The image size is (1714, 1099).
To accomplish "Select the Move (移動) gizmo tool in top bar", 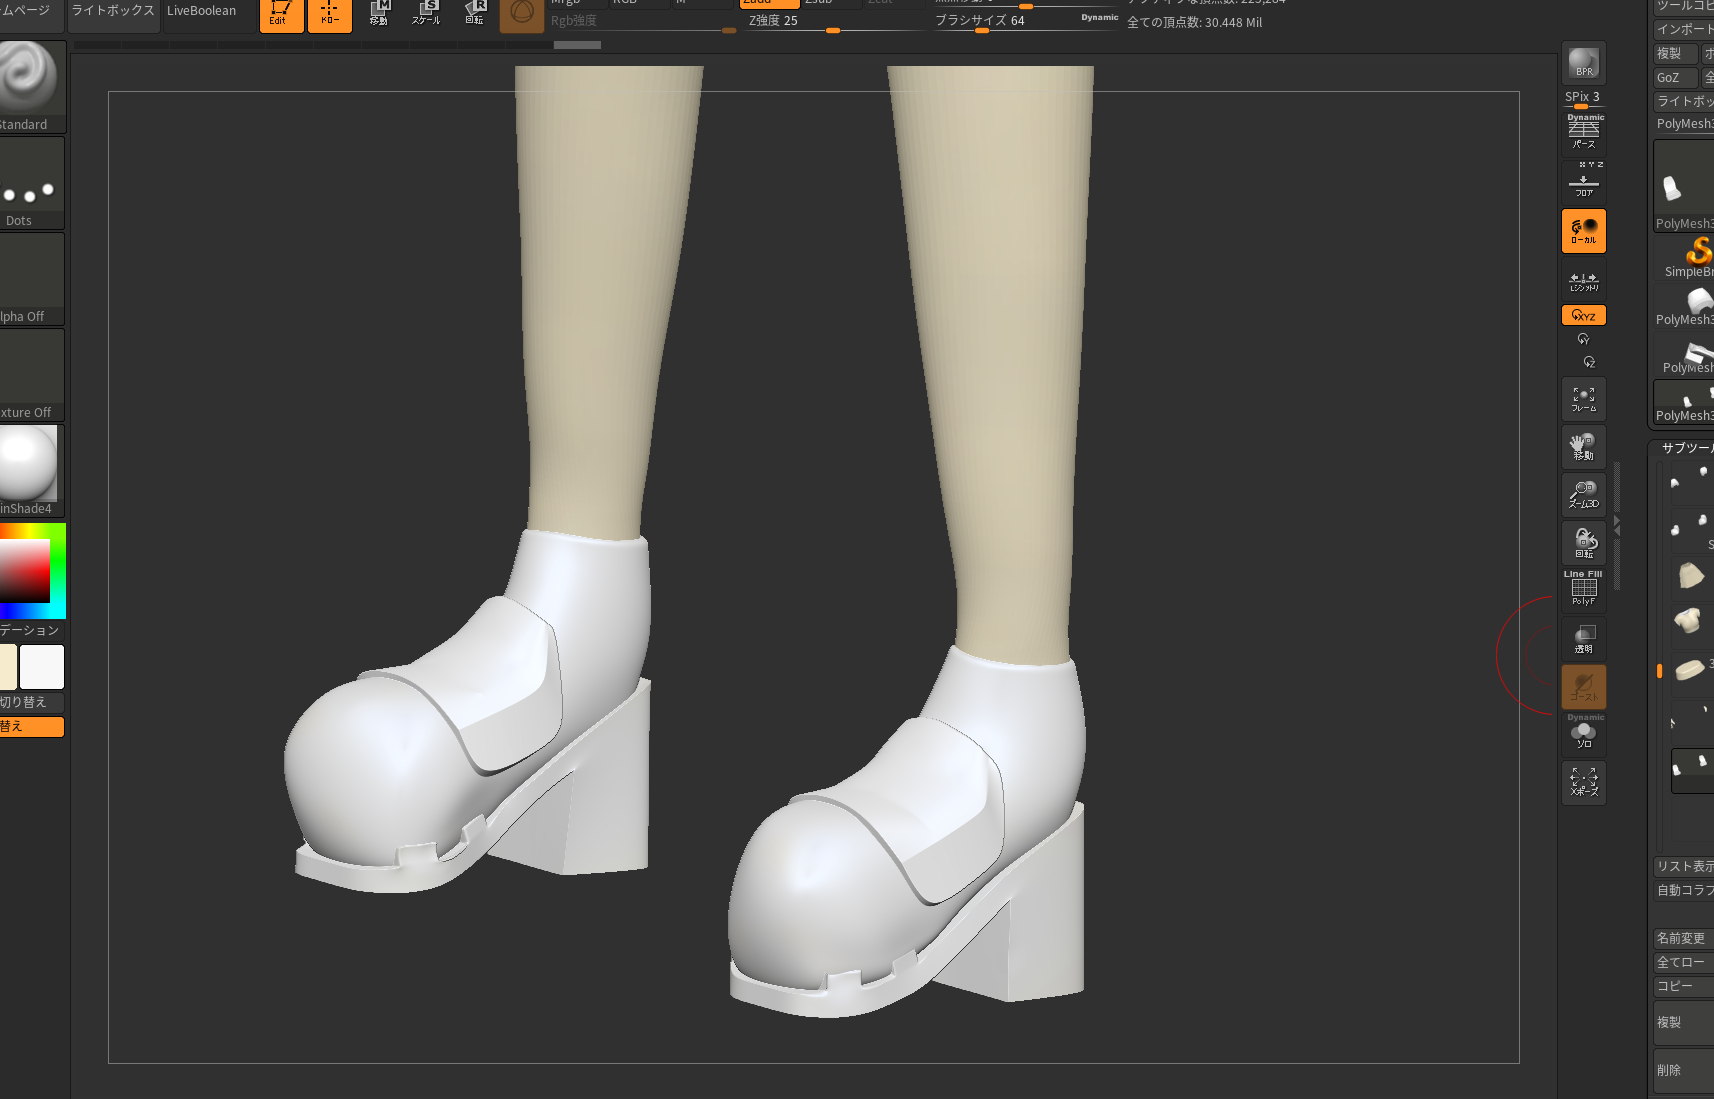I will [378, 14].
